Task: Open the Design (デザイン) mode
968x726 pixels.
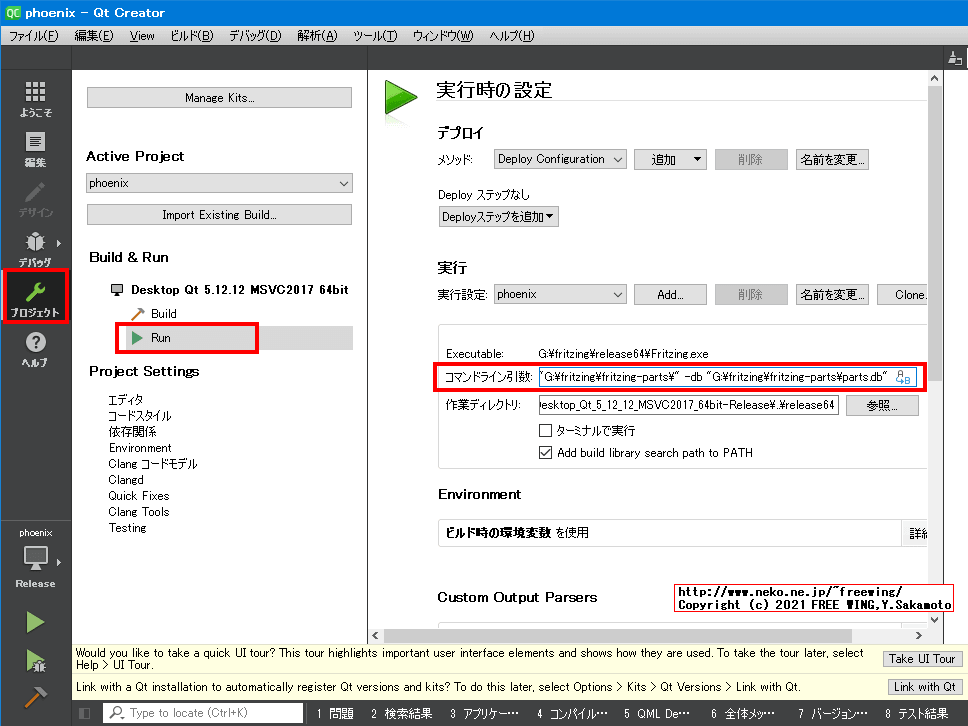Action: click(35, 199)
